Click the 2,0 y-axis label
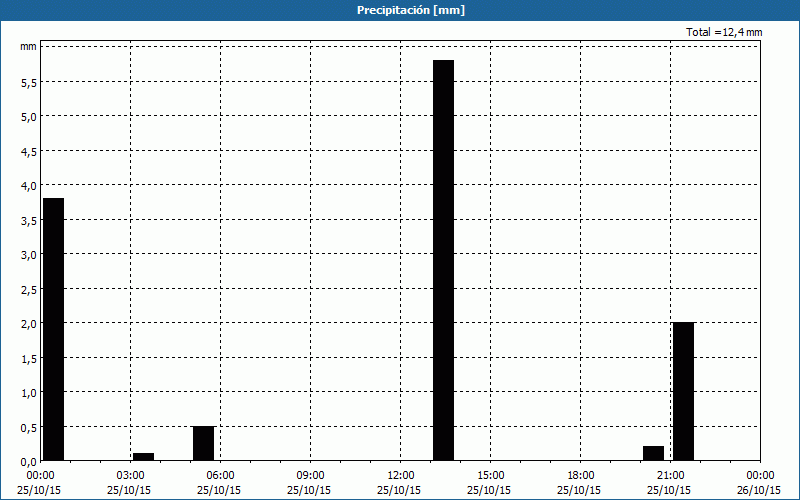 pyautogui.click(x=29, y=323)
